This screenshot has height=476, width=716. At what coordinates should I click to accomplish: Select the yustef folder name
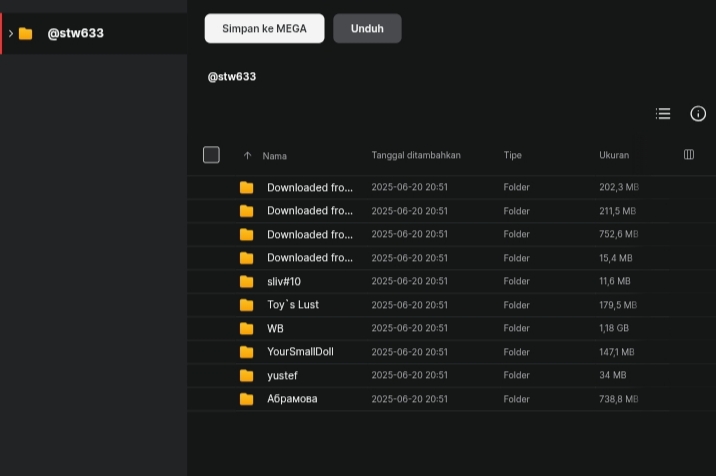pos(282,376)
